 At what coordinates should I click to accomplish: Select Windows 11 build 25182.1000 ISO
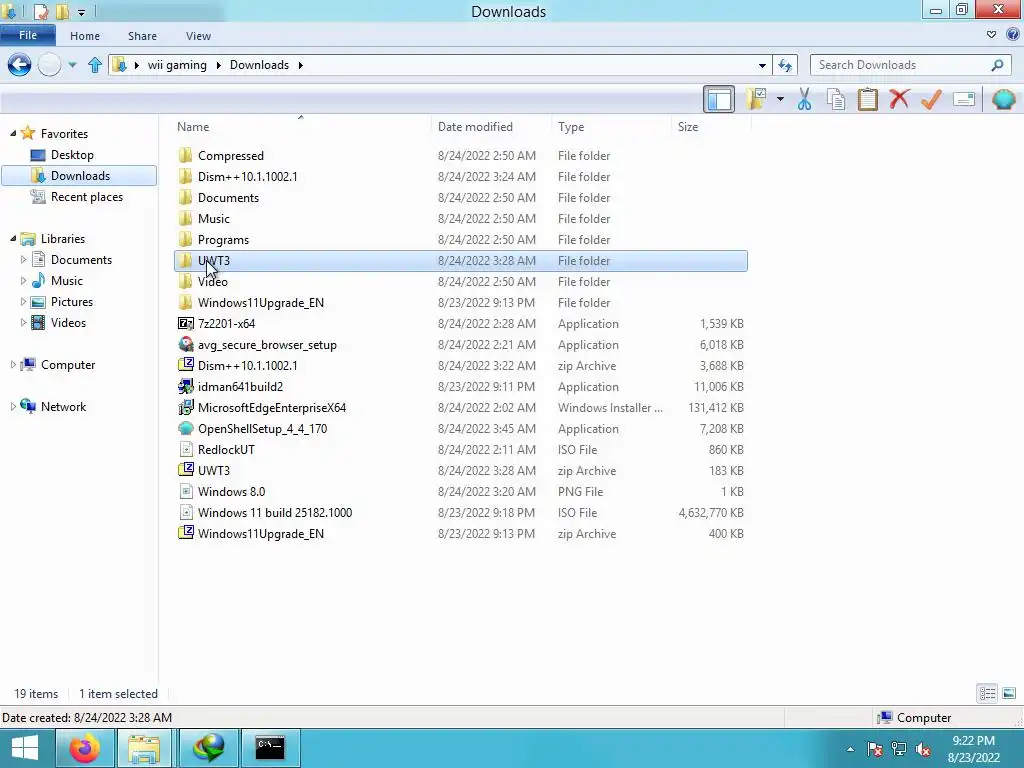point(461,513)
